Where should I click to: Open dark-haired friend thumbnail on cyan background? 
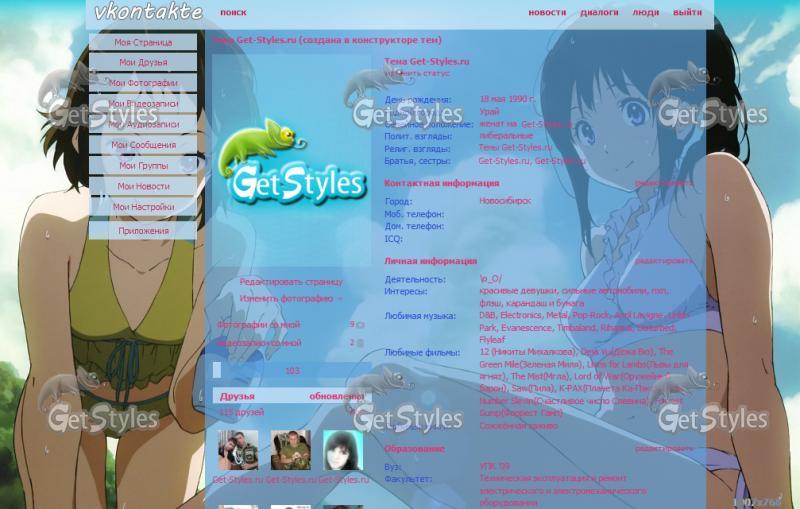(343, 450)
